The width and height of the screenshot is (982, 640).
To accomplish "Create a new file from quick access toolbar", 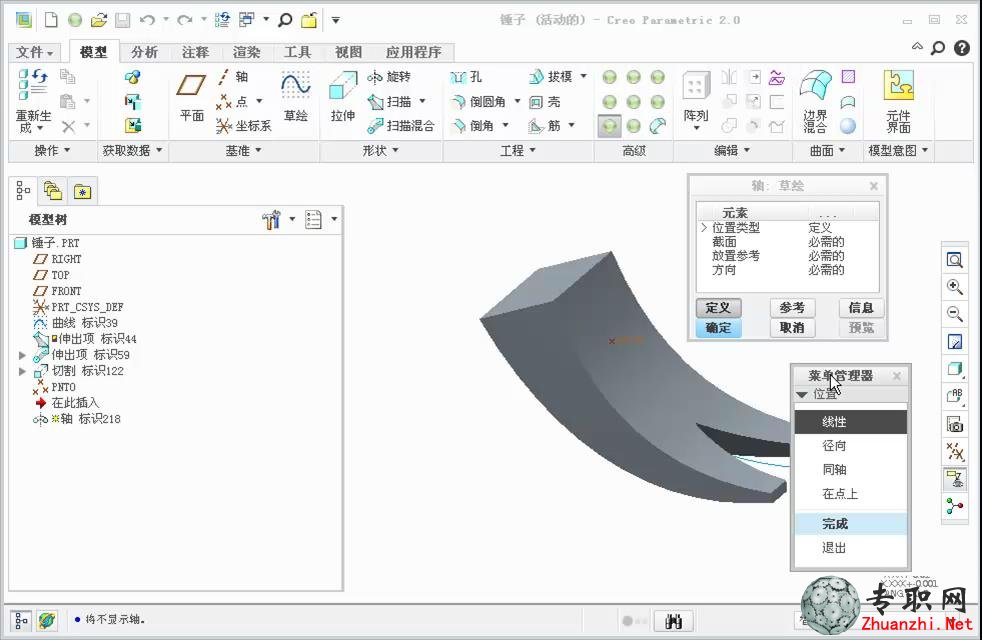I will pos(51,20).
